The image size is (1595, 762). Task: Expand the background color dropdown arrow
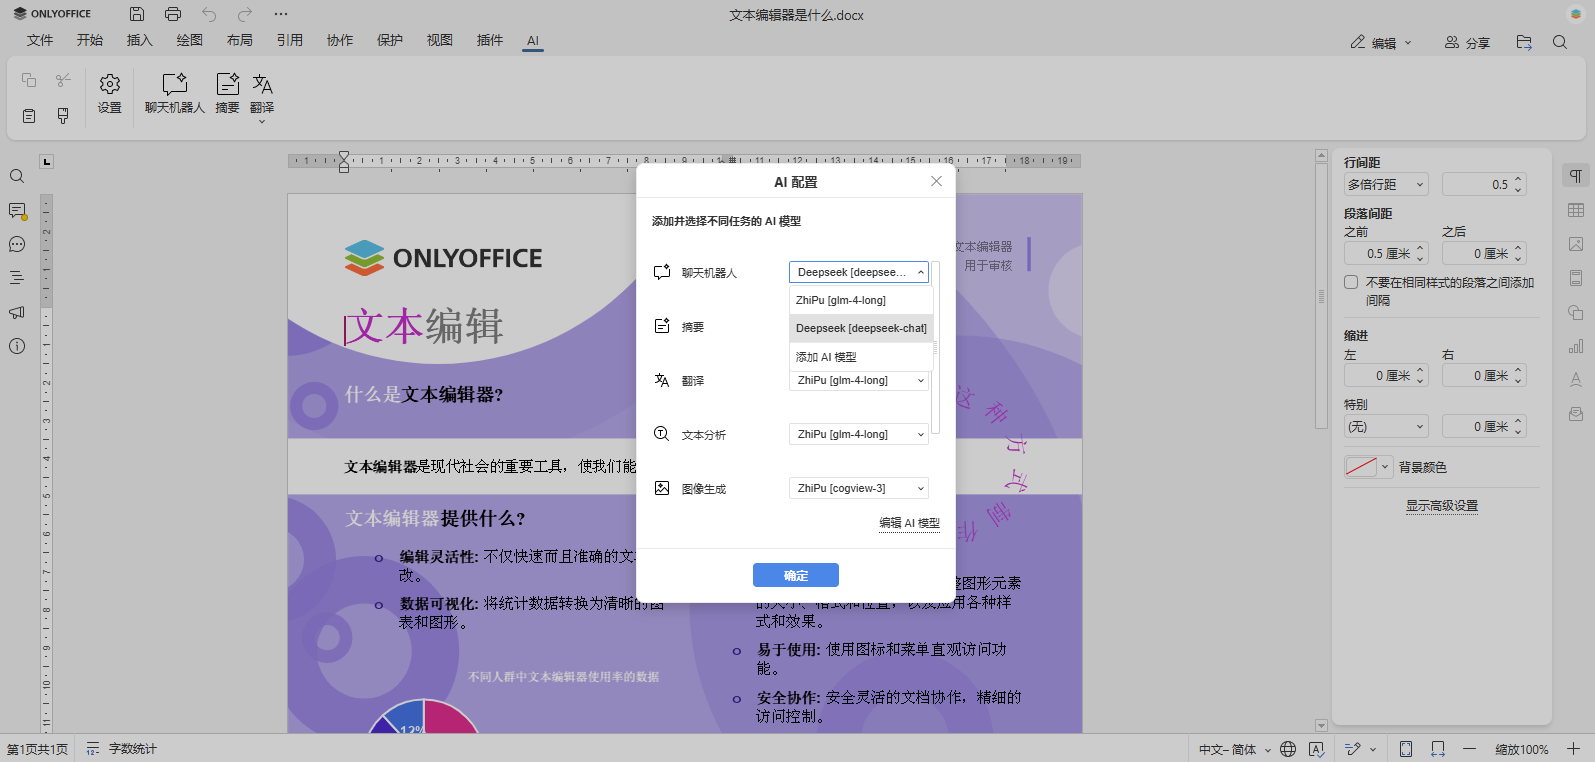coord(1385,467)
